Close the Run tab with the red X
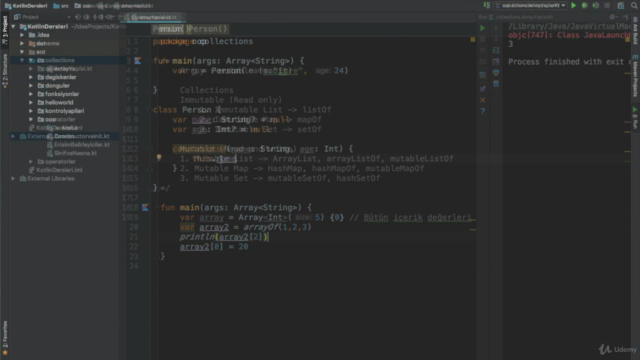This screenshot has width=640, height=360. point(482,100)
